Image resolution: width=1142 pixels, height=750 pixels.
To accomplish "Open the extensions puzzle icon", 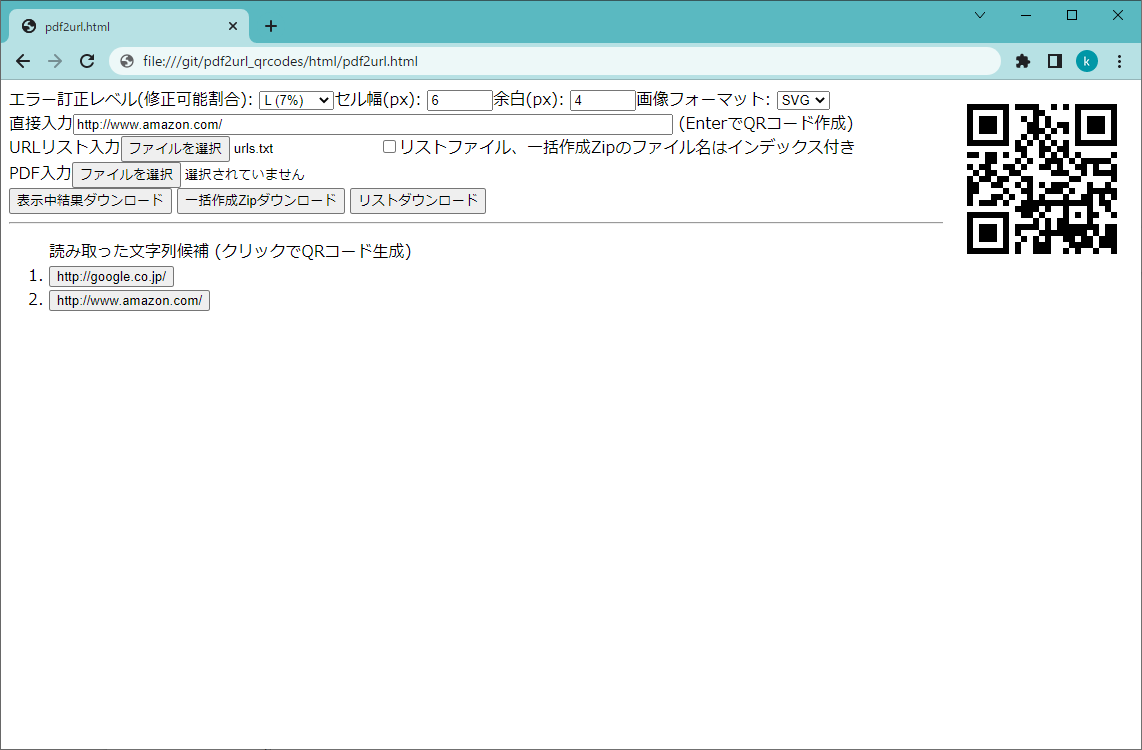I will (1022, 61).
